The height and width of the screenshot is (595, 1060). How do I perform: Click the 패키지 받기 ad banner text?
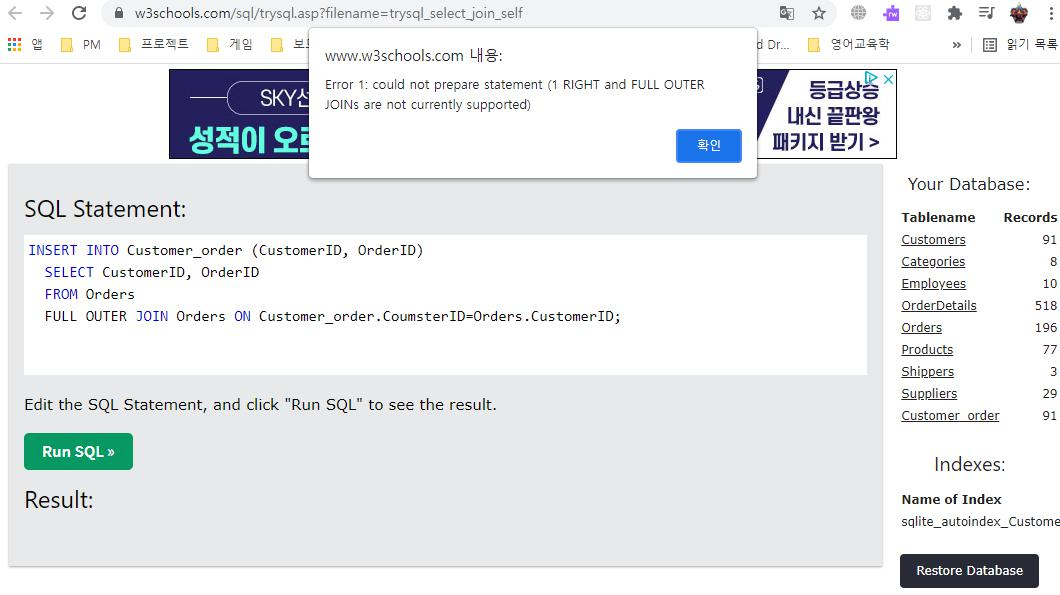(x=825, y=142)
